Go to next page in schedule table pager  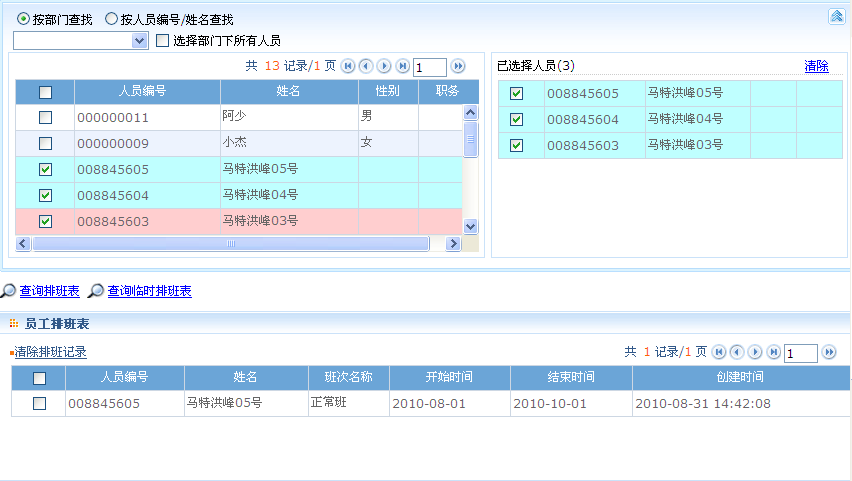(755, 352)
